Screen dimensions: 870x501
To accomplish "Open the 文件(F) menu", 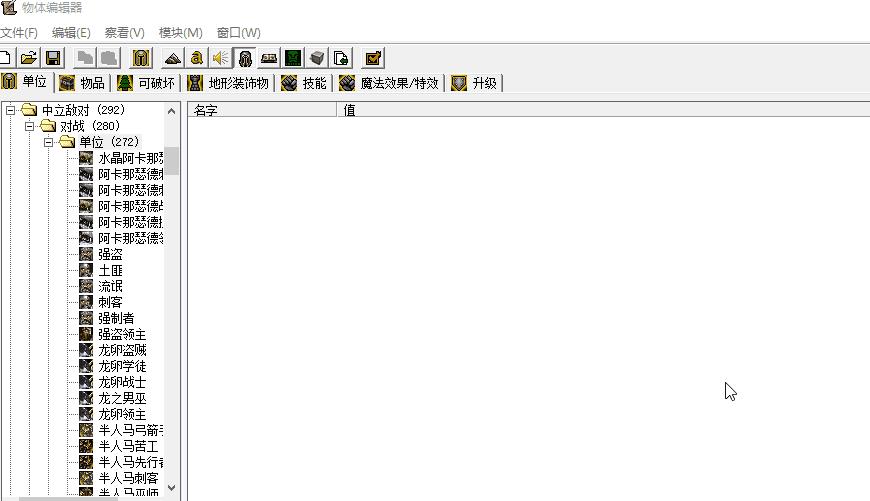I will 19,33.
